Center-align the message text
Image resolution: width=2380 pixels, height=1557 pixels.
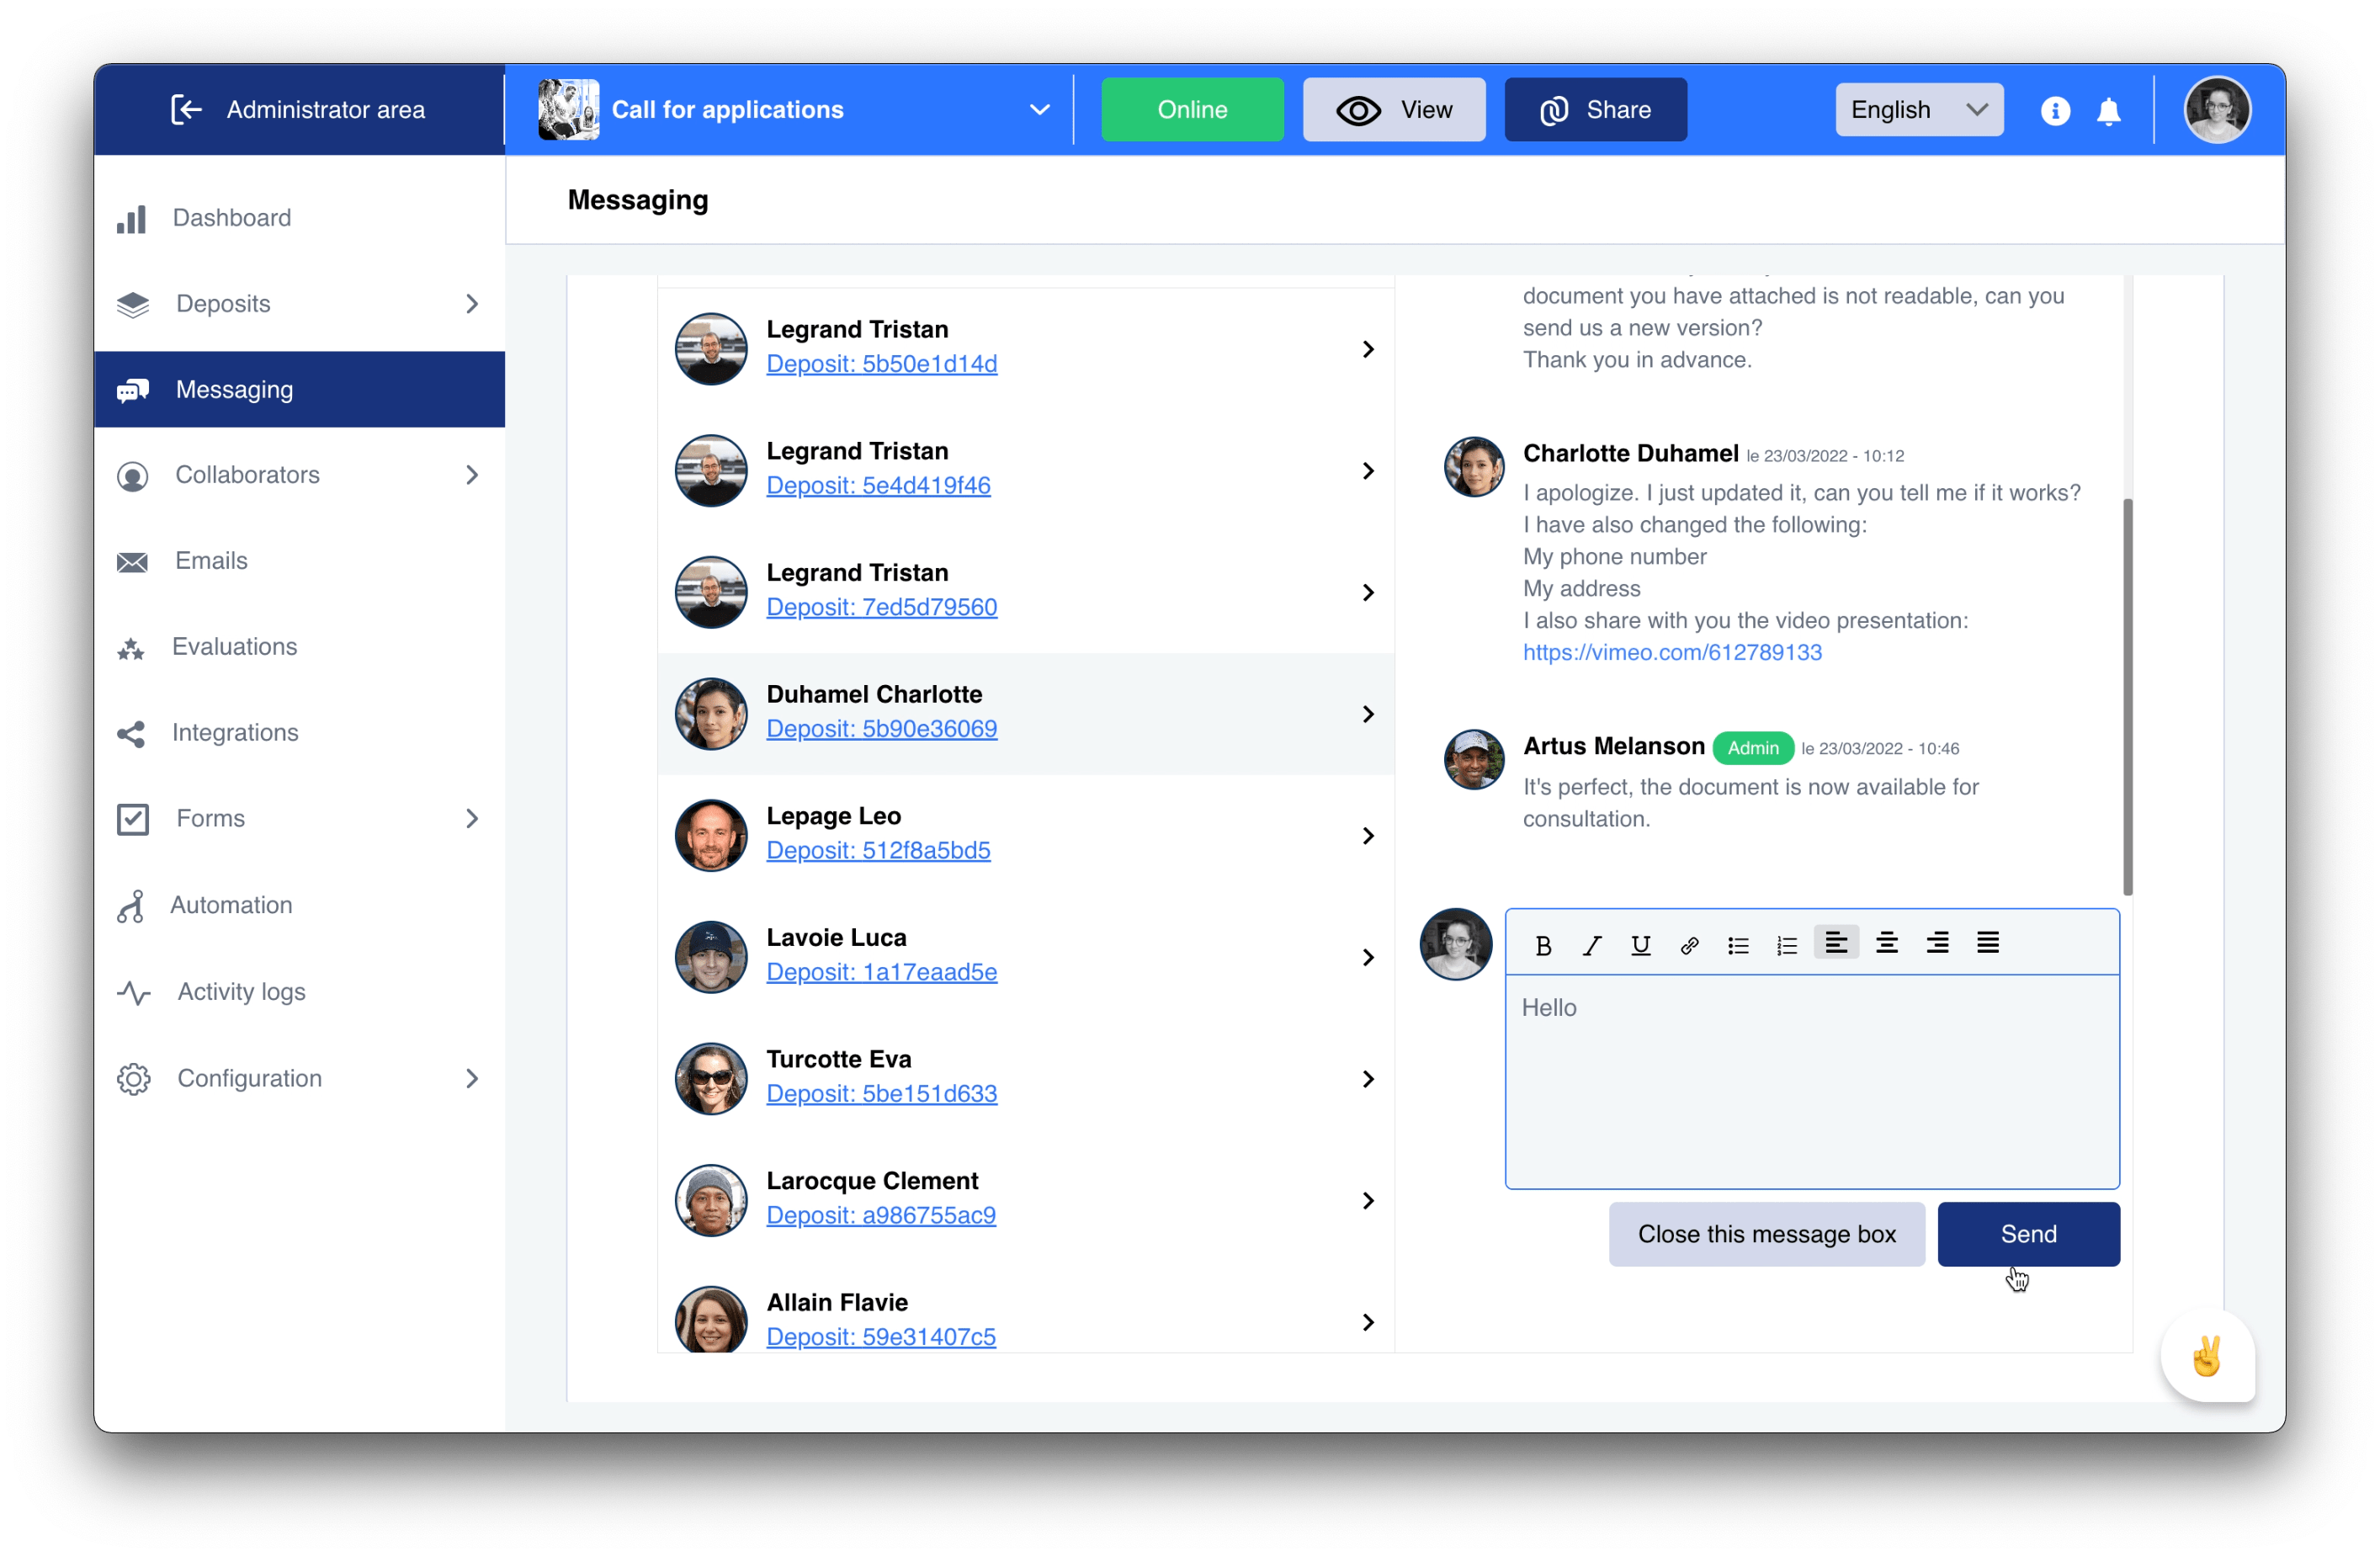coord(1886,943)
